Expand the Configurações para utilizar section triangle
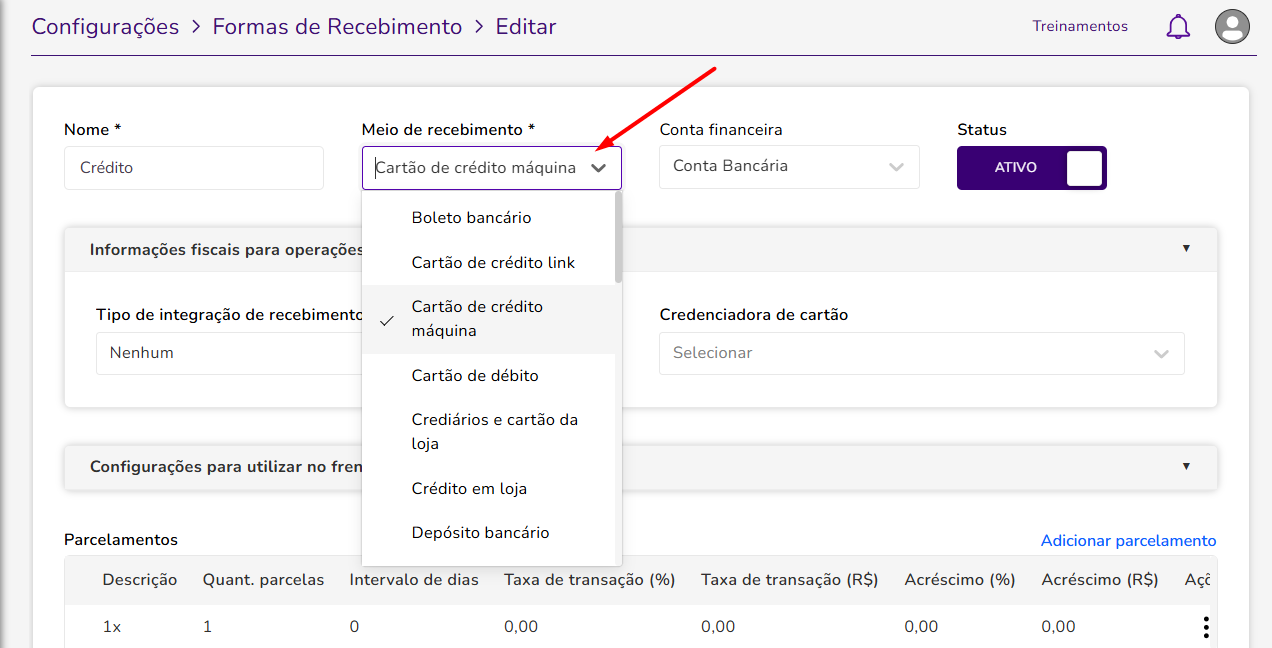 pyautogui.click(x=1186, y=466)
